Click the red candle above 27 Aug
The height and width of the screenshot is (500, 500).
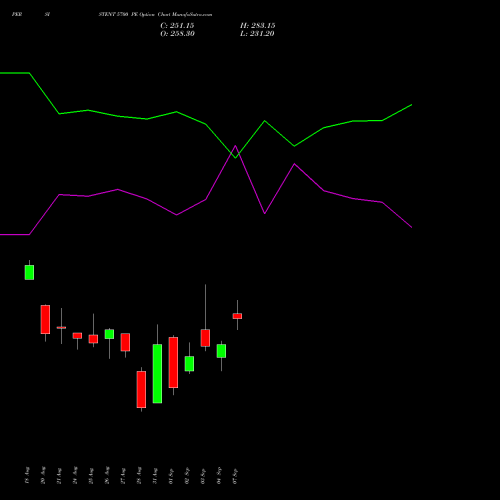pyautogui.click(x=125, y=342)
